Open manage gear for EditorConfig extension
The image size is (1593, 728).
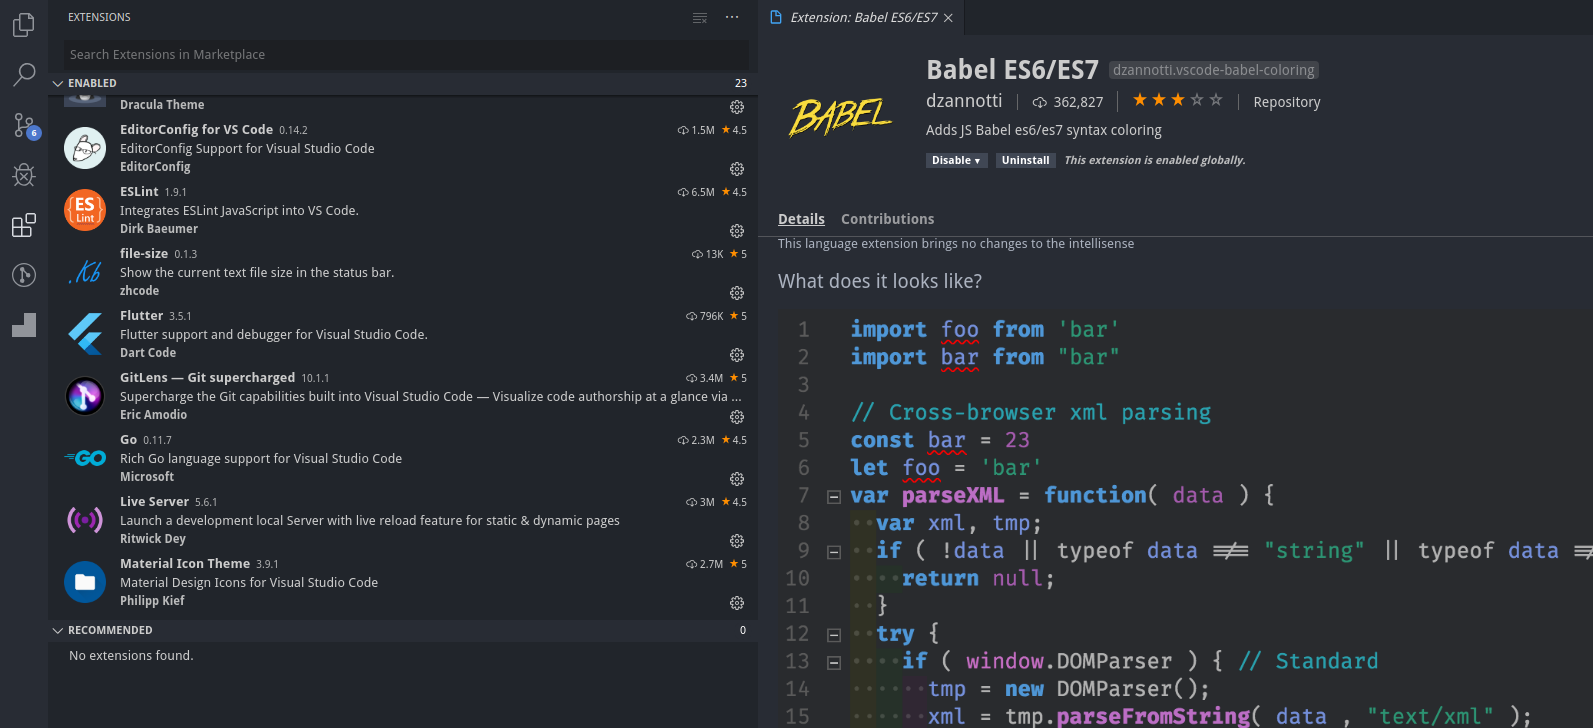[x=737, y=169]
